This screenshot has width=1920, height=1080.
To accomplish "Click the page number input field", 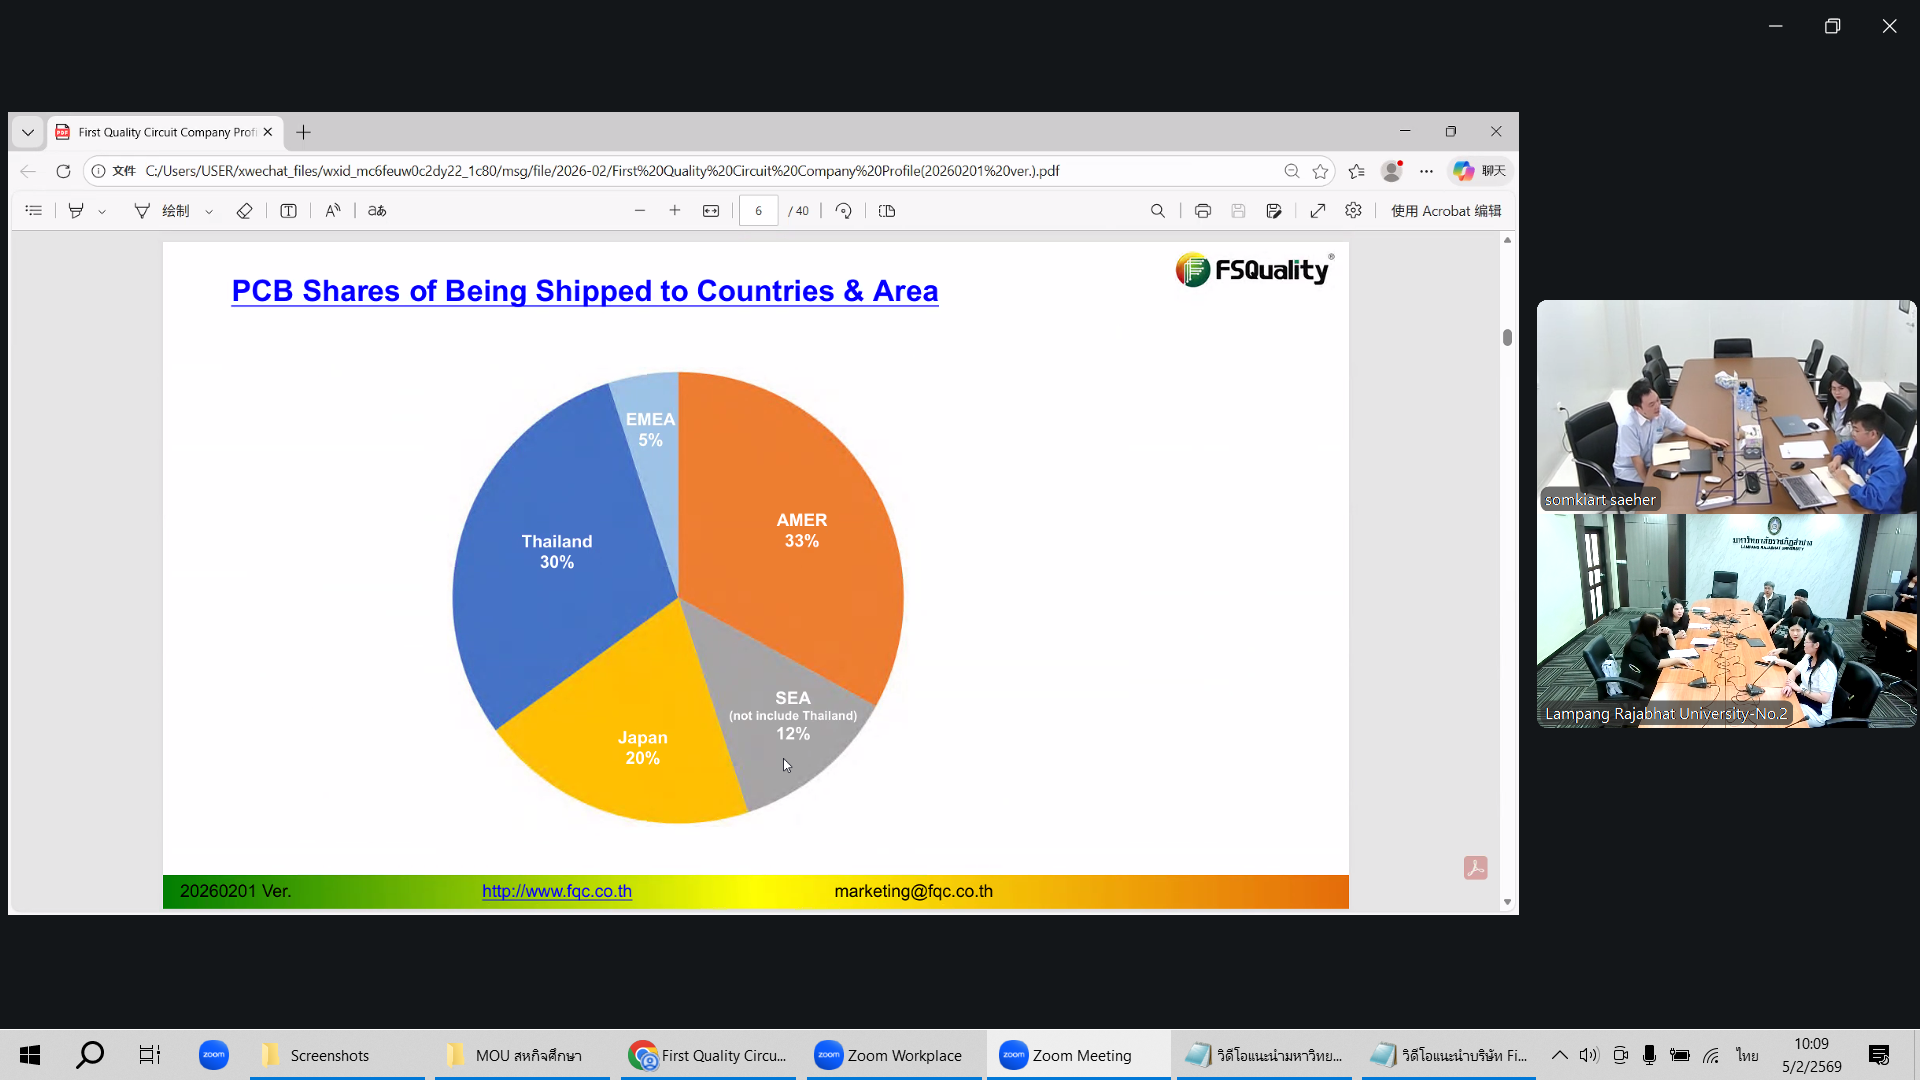I will 759,211.
